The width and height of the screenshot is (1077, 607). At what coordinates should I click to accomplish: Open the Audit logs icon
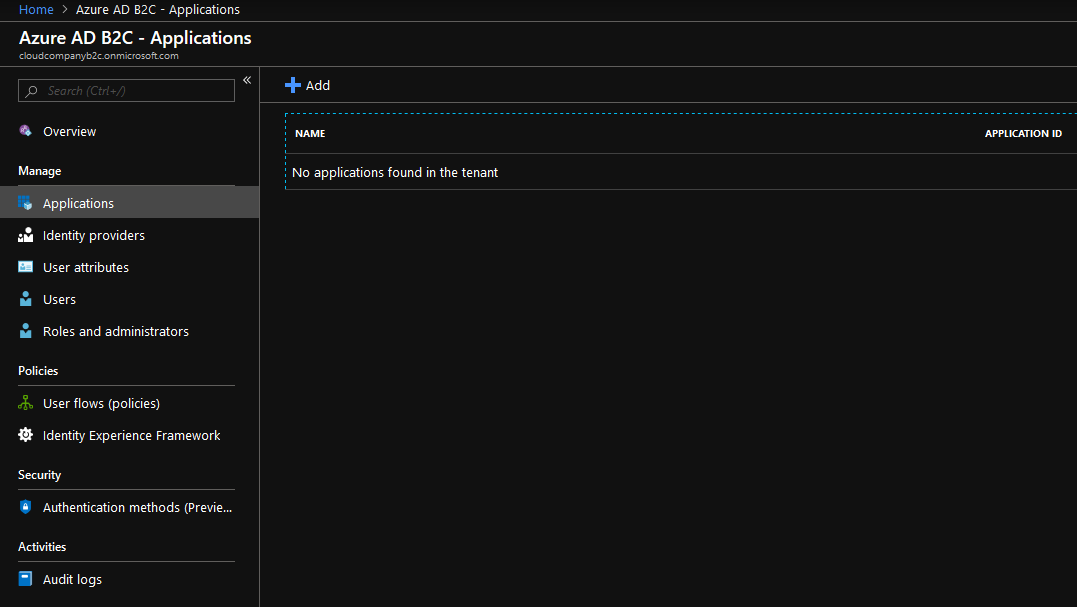[24, 579]
